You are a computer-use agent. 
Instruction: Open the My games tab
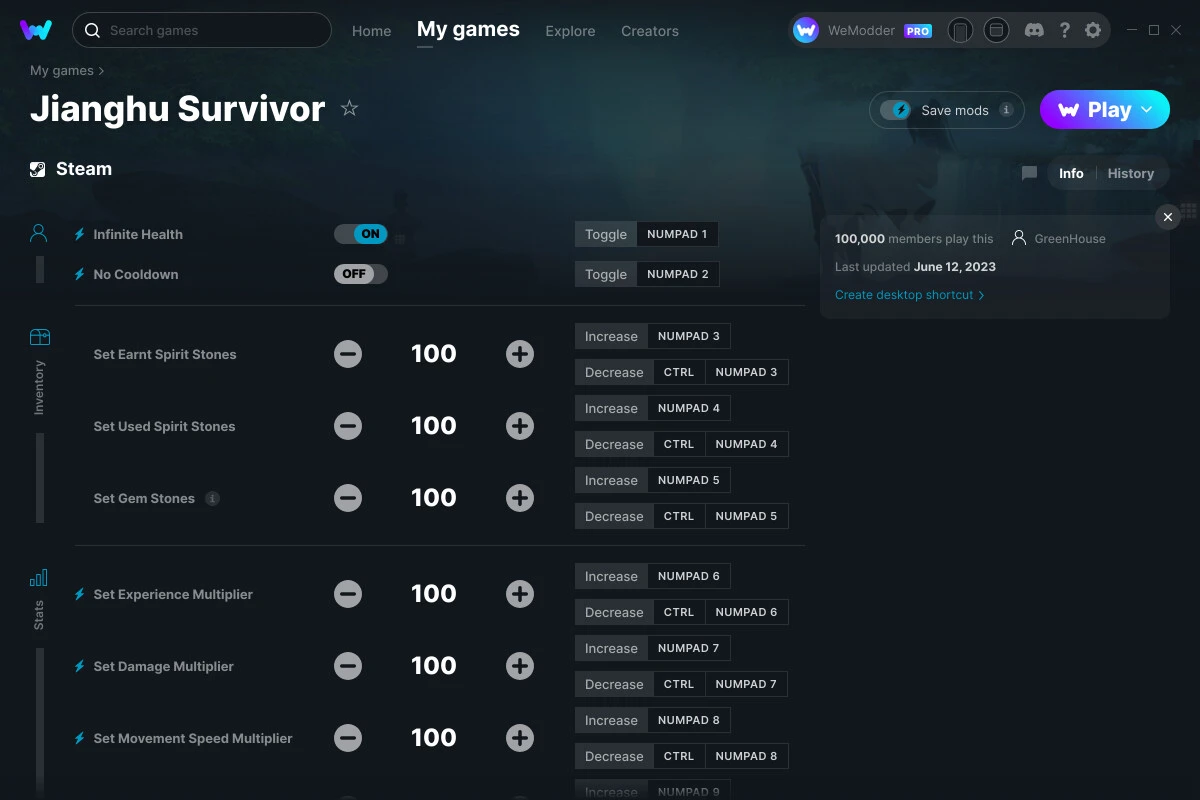coord(468,30)
